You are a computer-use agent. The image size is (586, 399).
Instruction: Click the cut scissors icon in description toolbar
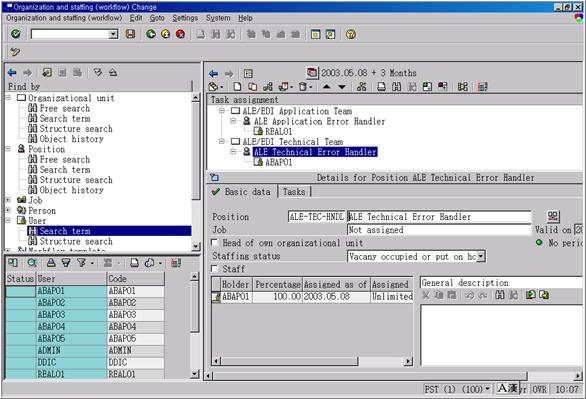point(426,295)
